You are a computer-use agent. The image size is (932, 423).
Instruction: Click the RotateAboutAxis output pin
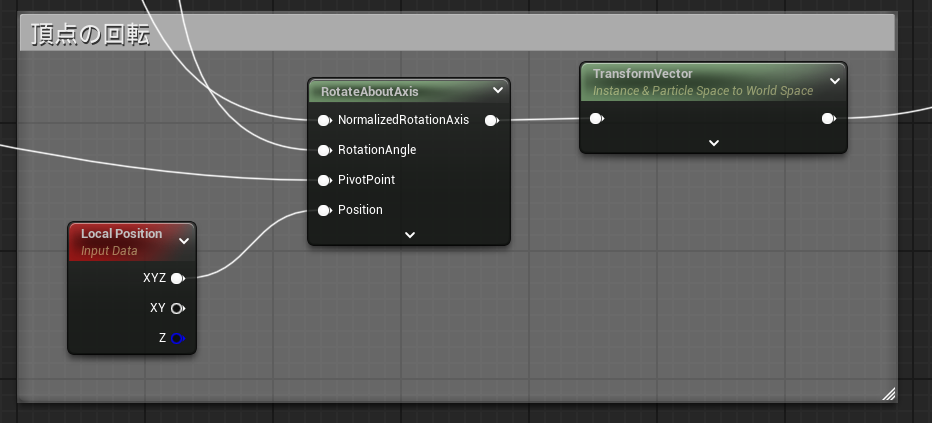pyautogui.click(x=492, y=121)
